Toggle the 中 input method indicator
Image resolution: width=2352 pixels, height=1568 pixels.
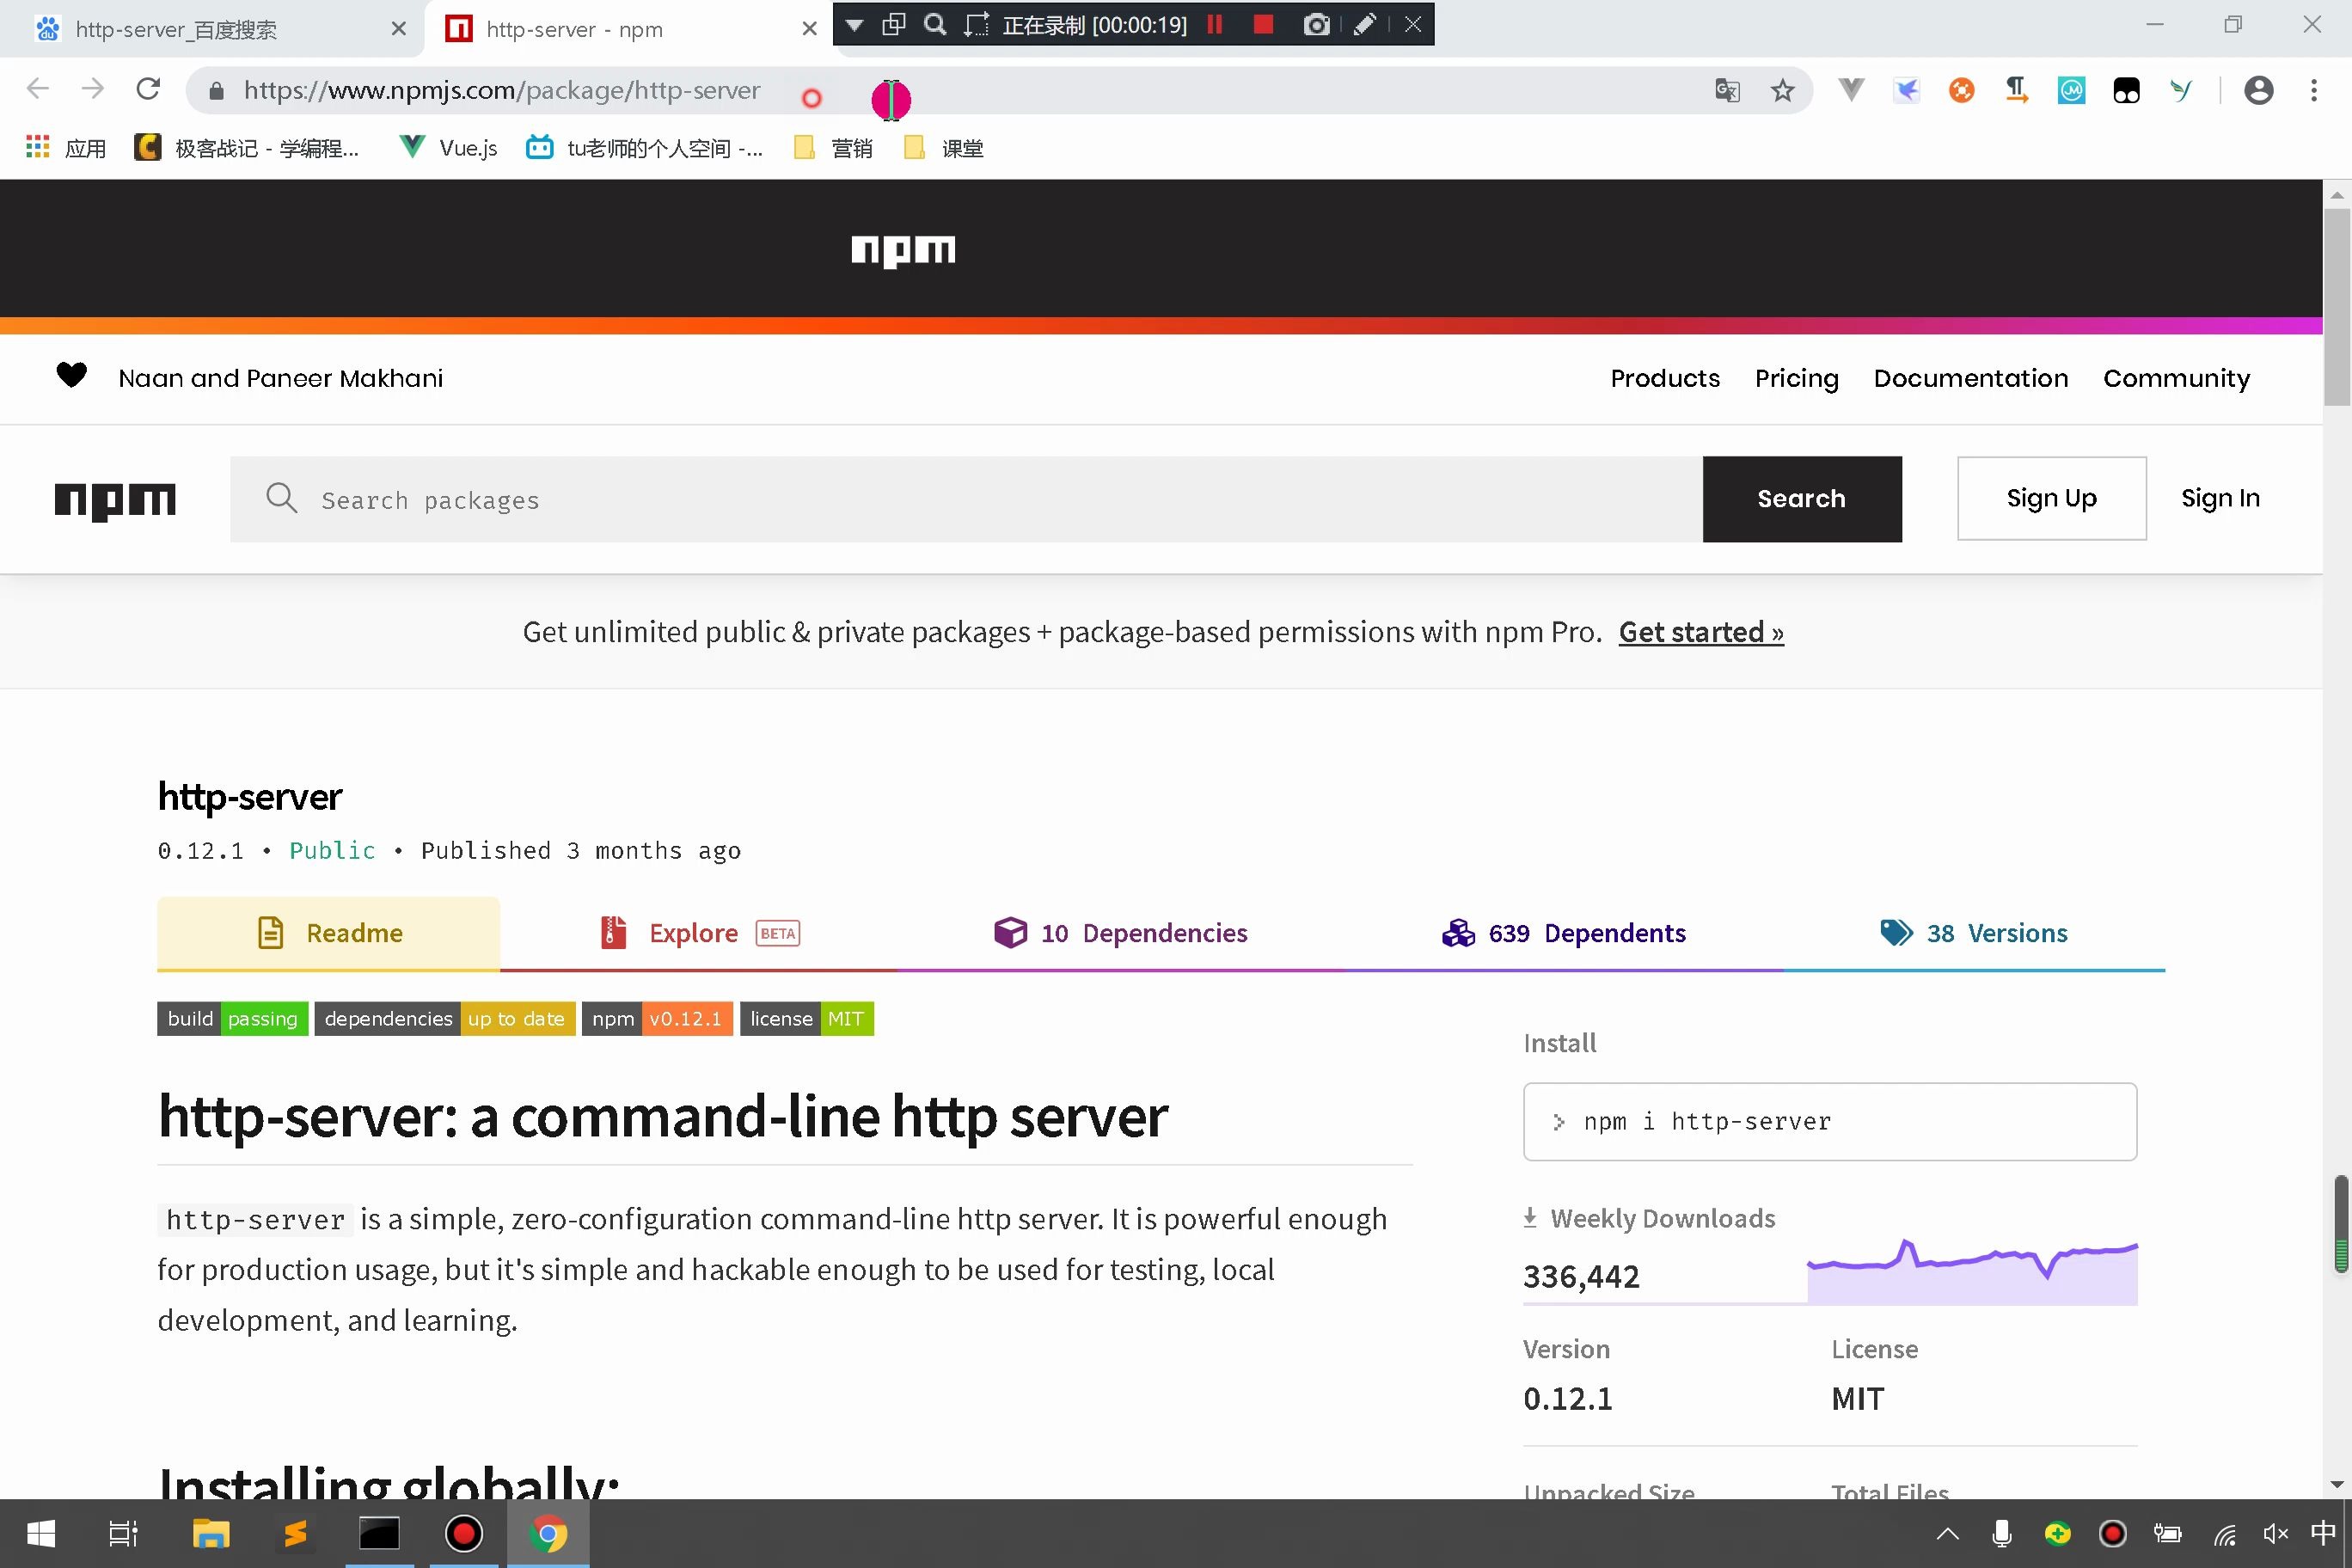tap(2323, 1533)
